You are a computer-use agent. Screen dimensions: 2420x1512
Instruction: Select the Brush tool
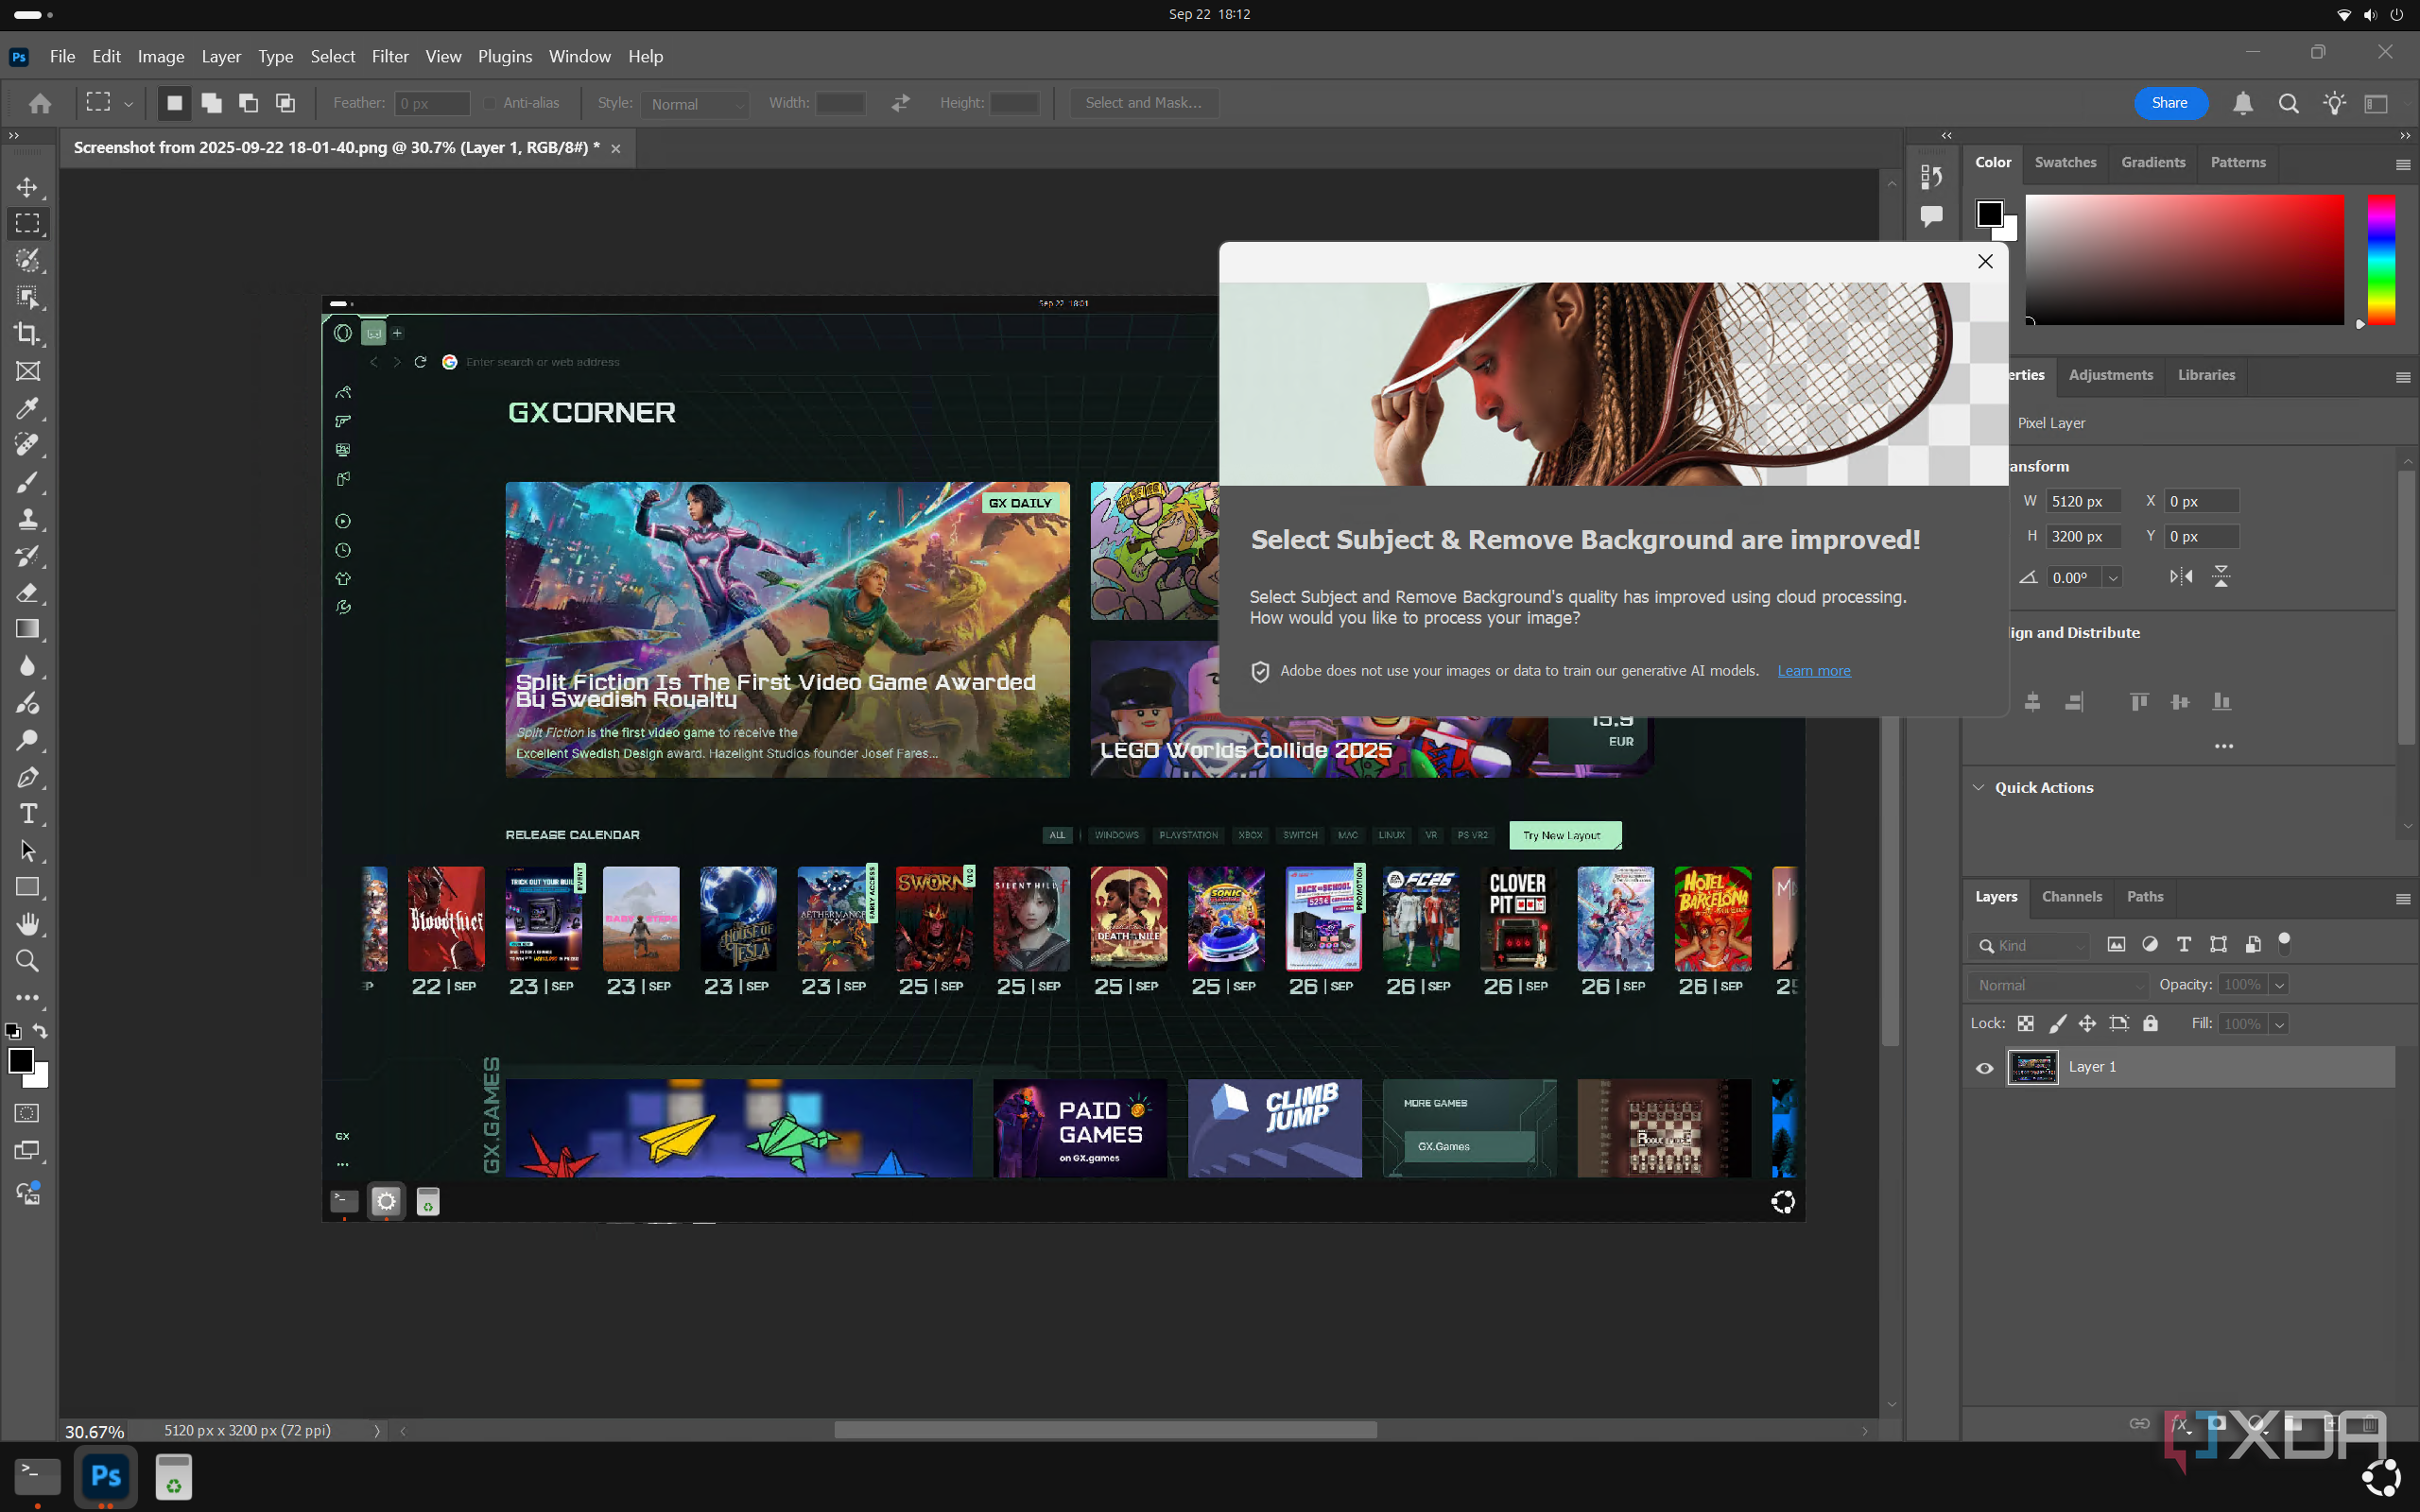coord(27,482)
